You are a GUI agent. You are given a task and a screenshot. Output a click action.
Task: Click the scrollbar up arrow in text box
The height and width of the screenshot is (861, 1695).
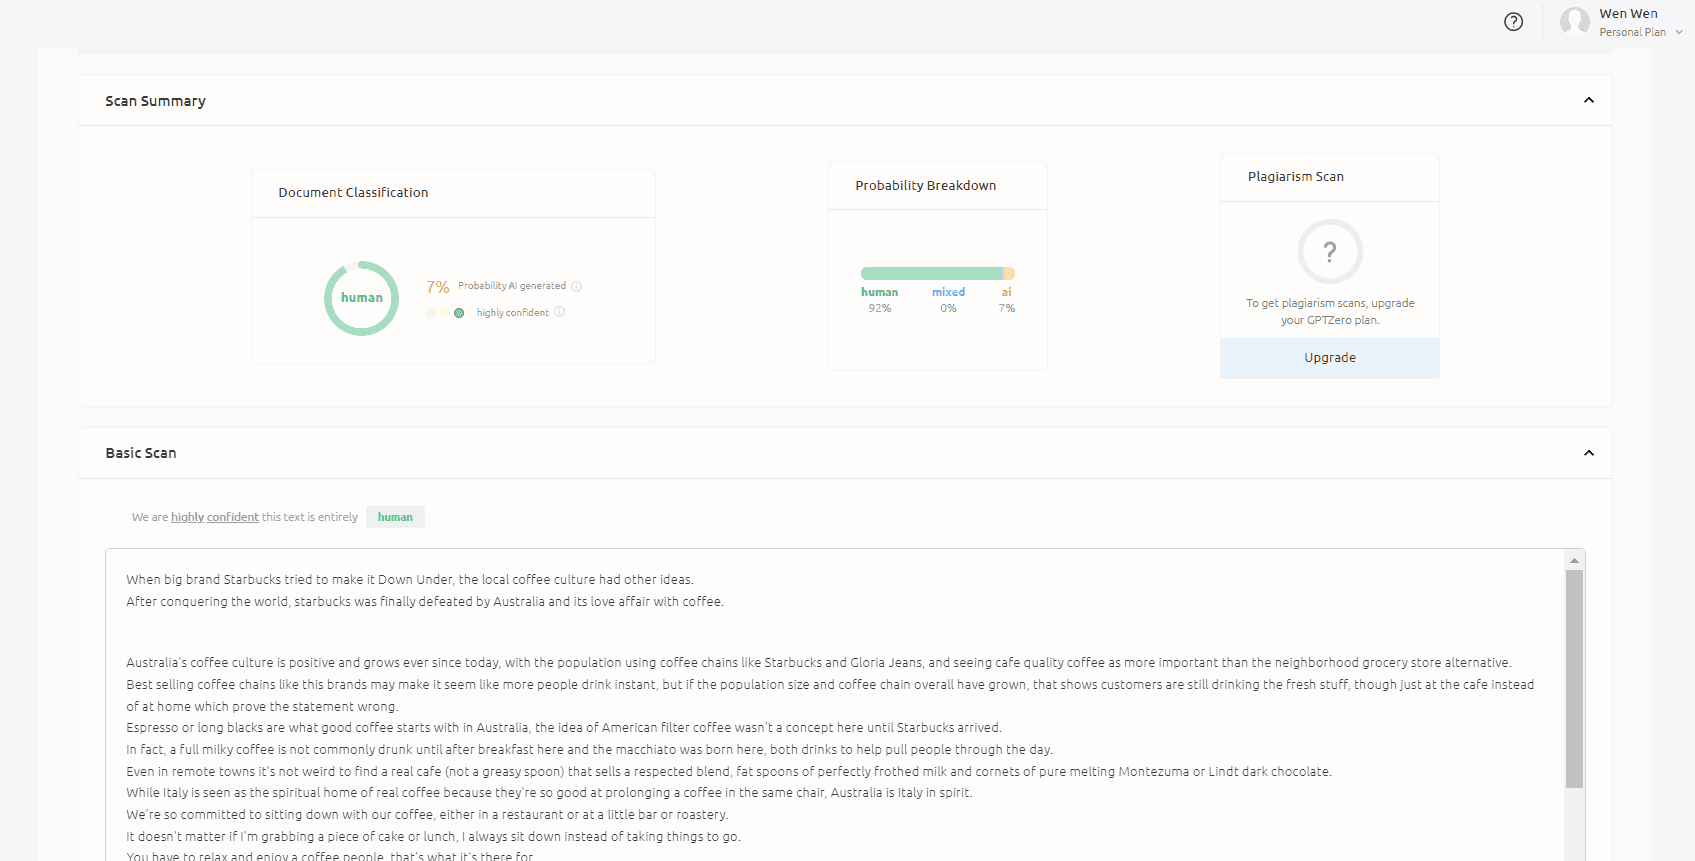point(1574,560)
